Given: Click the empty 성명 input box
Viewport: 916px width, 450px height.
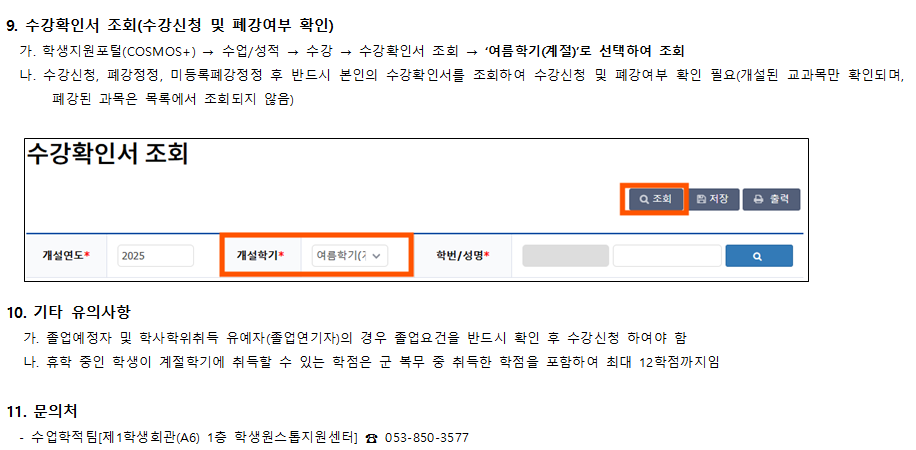Looking at the screenshot, I should click(667, 256).
